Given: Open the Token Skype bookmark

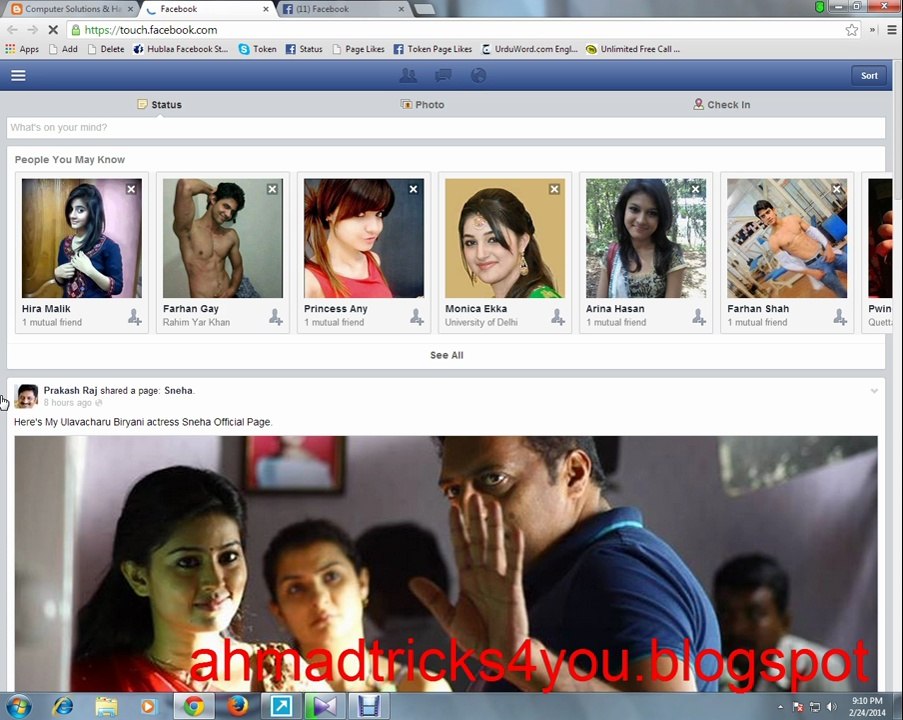Looking at the screenshot, I should click(257, 49).
